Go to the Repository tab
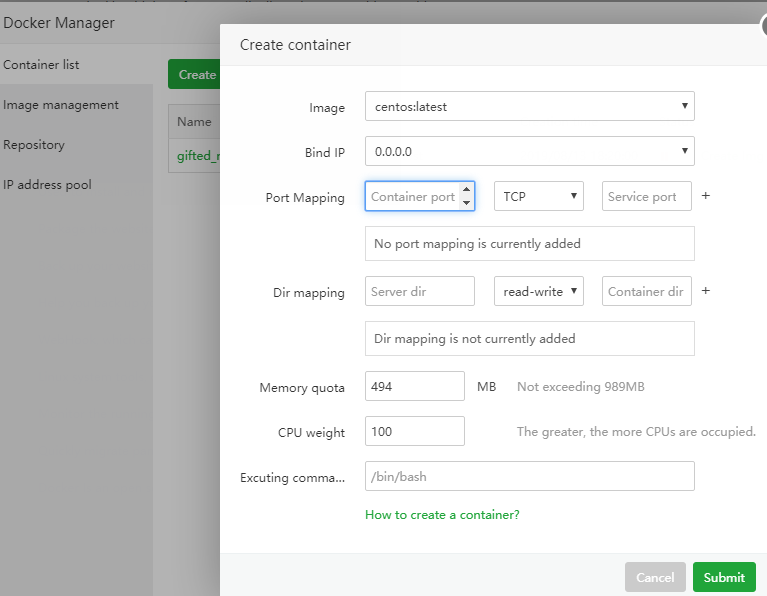The width and height of the screenshot is (767, 596). pyautogui.click(x=34, y=145)
